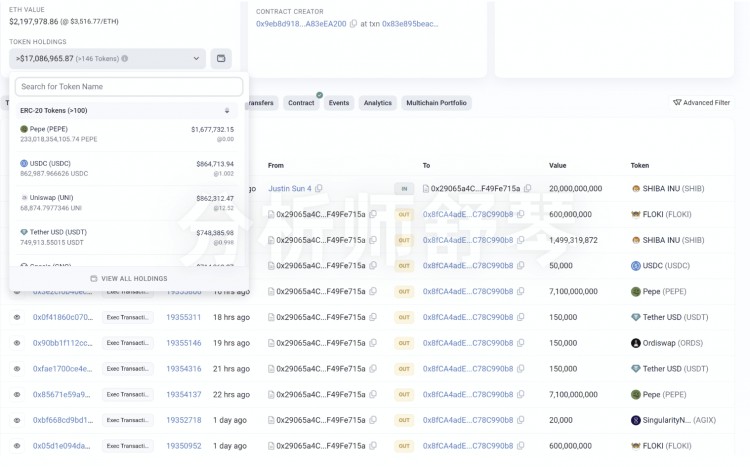Open the Ordiswap (ORDS) token link

673,343
